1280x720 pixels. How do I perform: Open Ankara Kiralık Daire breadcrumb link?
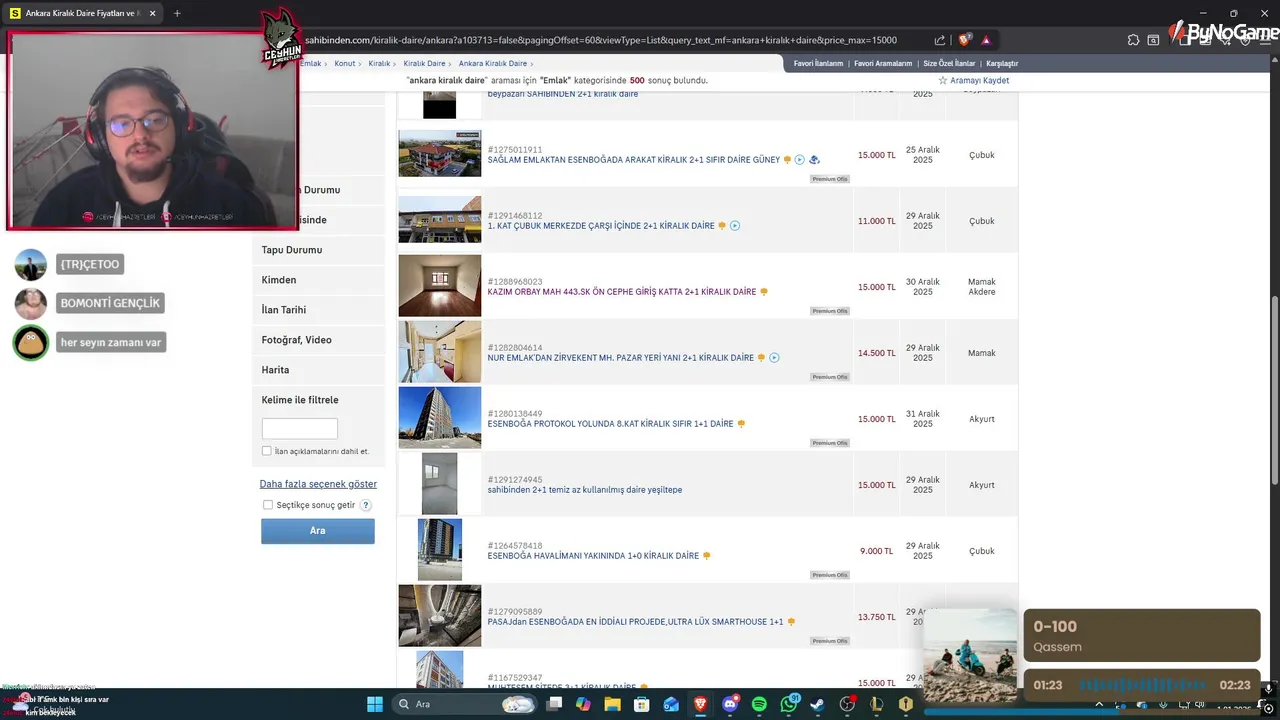pos(492,63)
